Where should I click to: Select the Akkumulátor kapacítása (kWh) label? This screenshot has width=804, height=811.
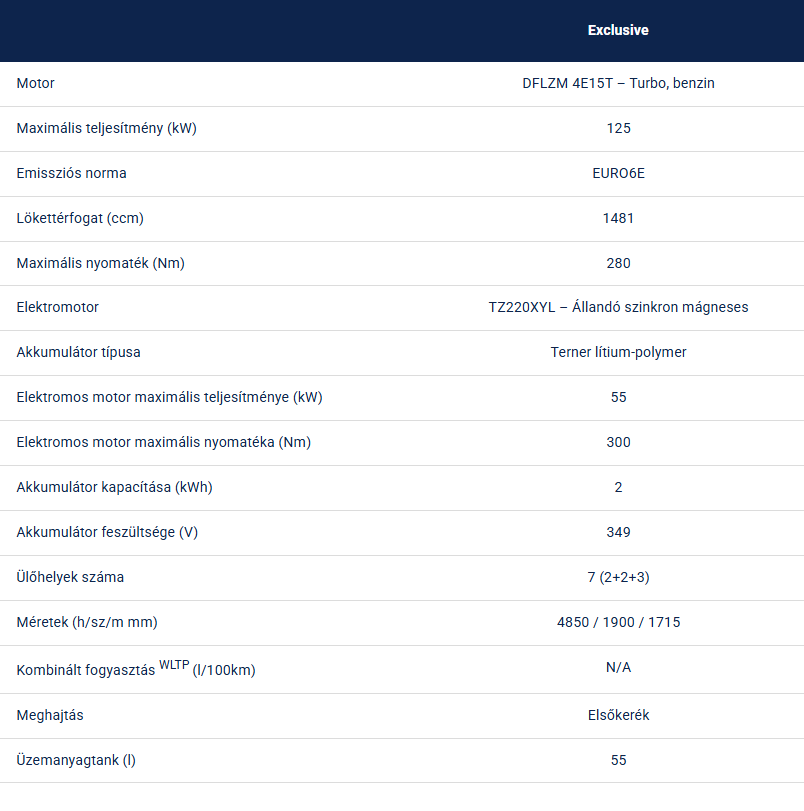pos(114,487)
